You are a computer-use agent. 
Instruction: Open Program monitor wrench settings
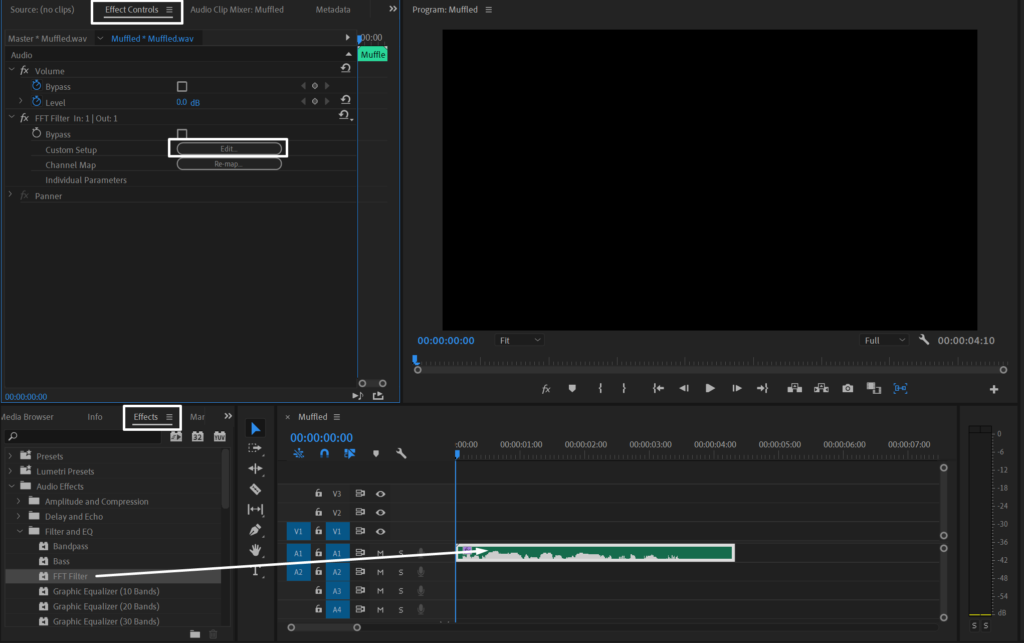click(x=923, y=340)
